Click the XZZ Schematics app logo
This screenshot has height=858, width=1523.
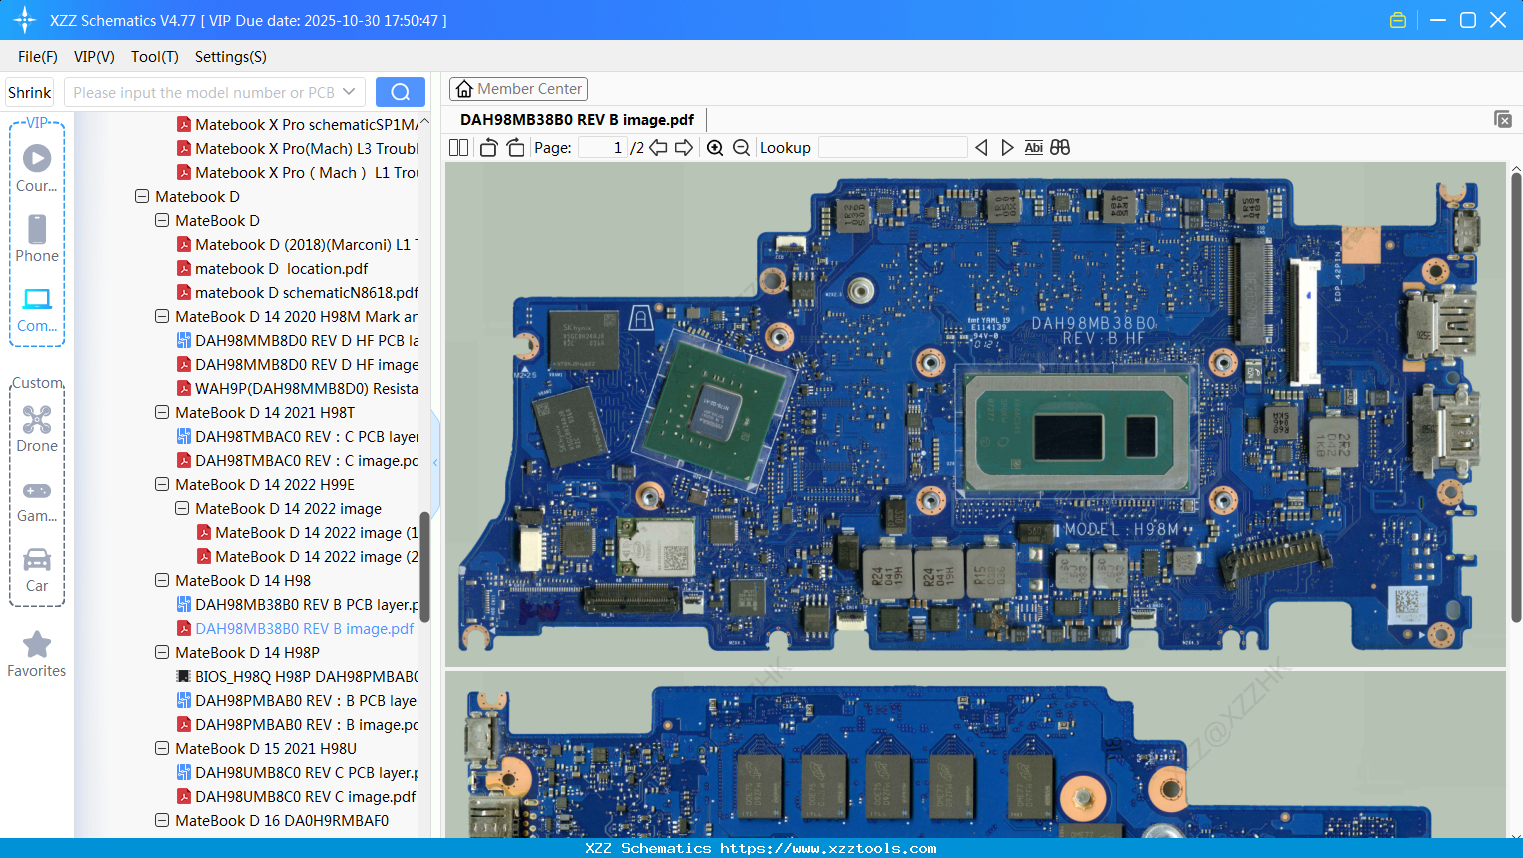pyautogui.click(x=25, y=20)
